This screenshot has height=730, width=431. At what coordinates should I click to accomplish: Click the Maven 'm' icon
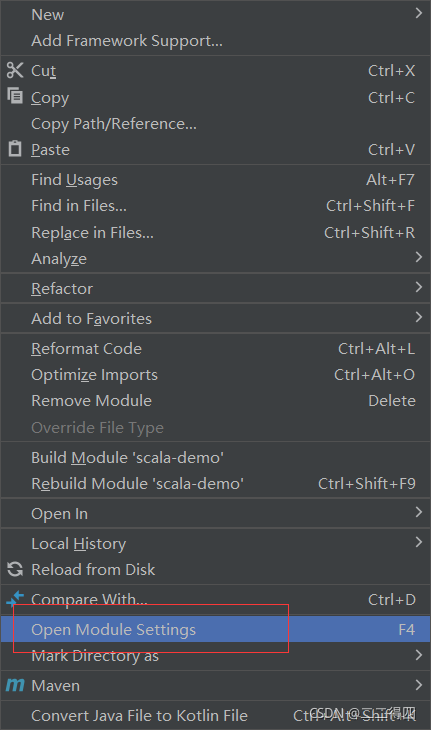pyautogui.click(x=15, y=685)
